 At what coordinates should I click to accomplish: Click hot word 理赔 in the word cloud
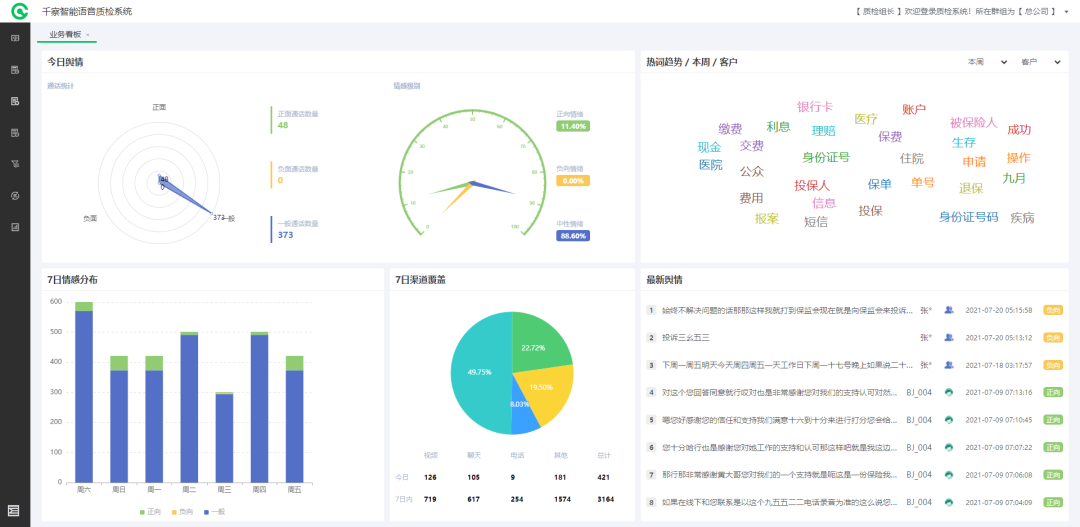(x=823, y=131)
